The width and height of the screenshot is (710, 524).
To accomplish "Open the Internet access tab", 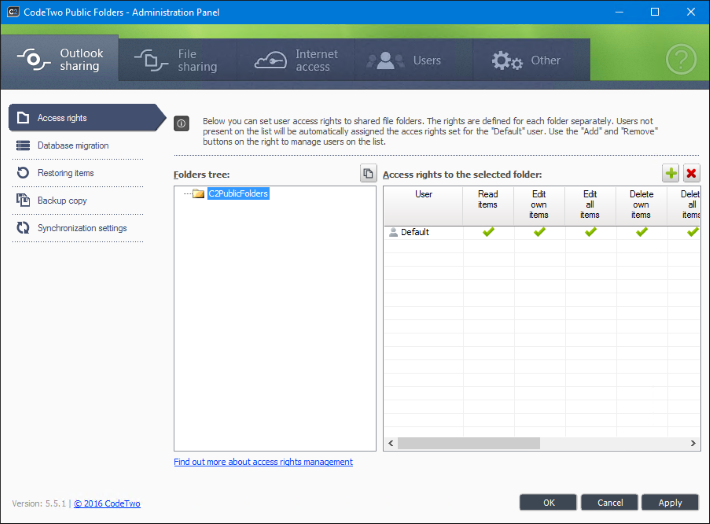I will coord(296,60).
